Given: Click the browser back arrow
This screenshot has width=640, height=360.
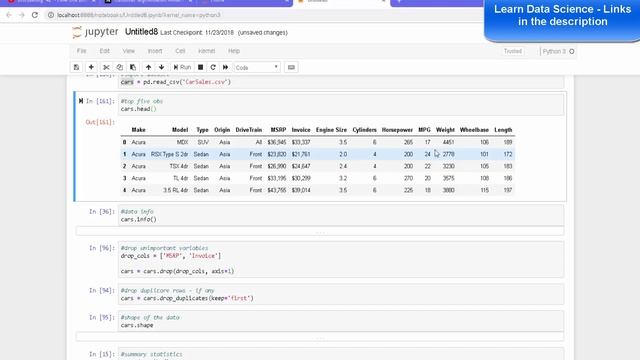Looking at the screenshot, I should click(x=9, y=15).
